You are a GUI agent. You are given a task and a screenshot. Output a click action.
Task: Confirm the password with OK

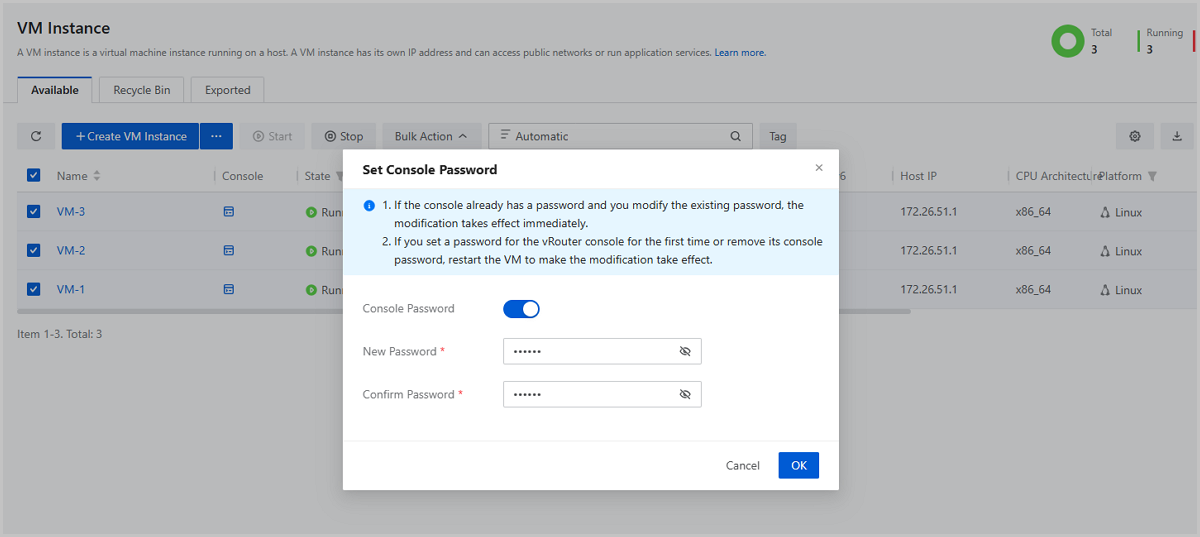(798, 465)
